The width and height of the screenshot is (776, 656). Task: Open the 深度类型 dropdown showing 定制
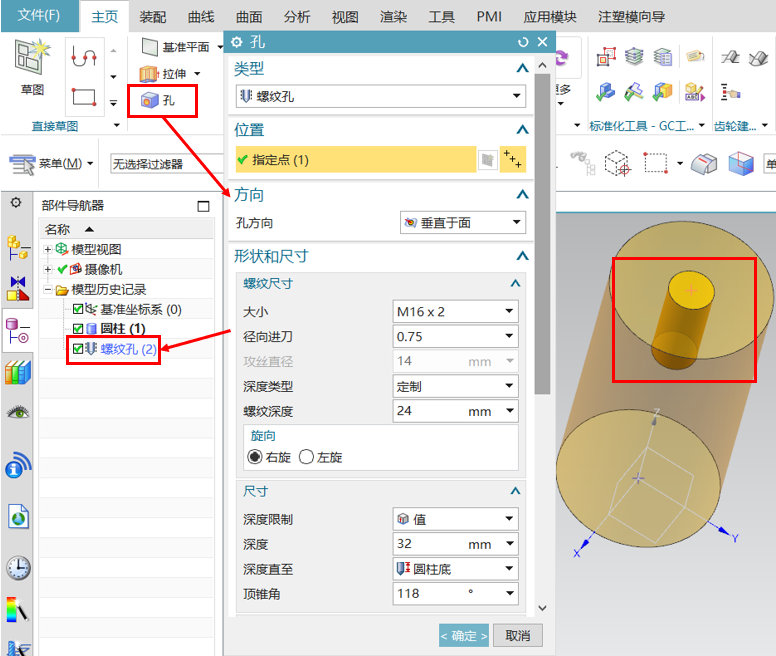(455, 386)
